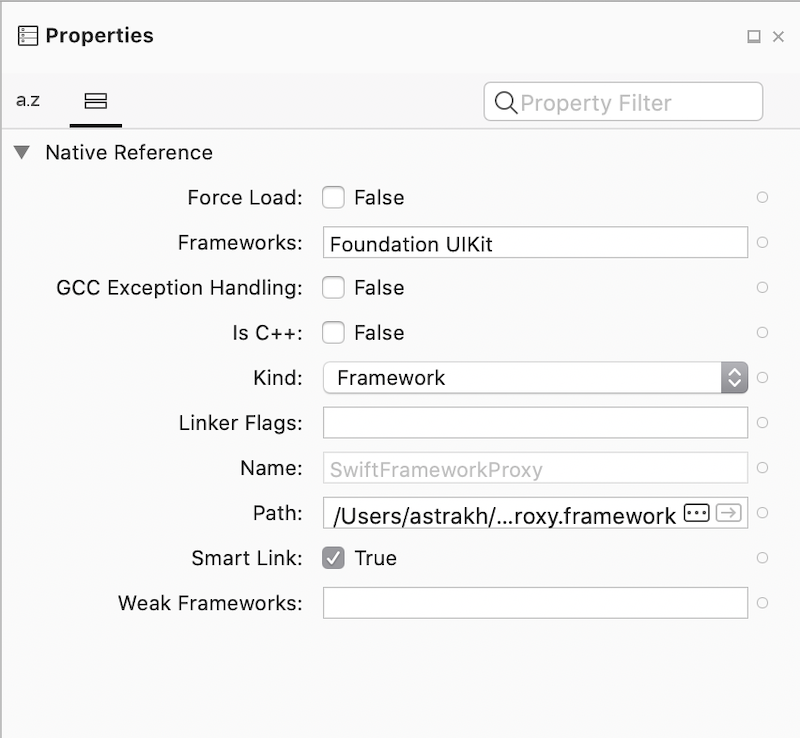Check the Is C++ option

pos(333,333)
